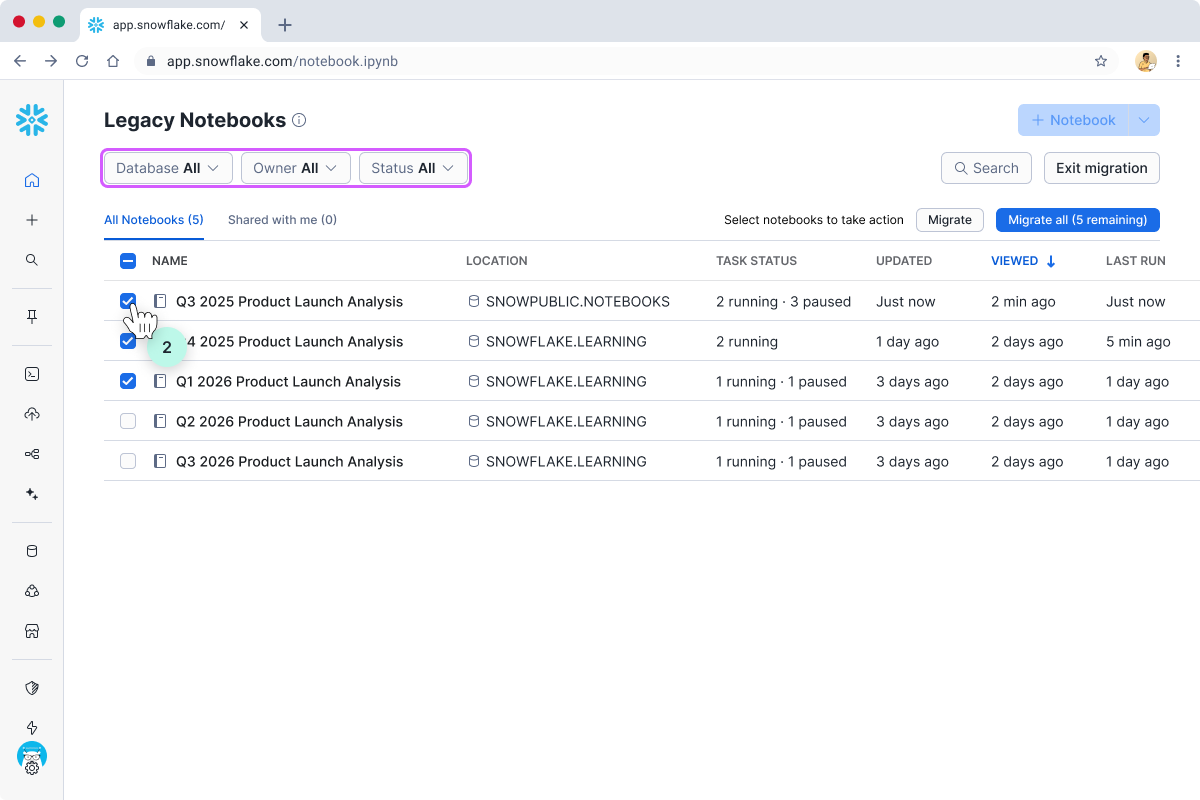Check the Q2 2026 Product Launch checkbox
The height and width of the screenshot is (800, 1200).
point(128,421)
